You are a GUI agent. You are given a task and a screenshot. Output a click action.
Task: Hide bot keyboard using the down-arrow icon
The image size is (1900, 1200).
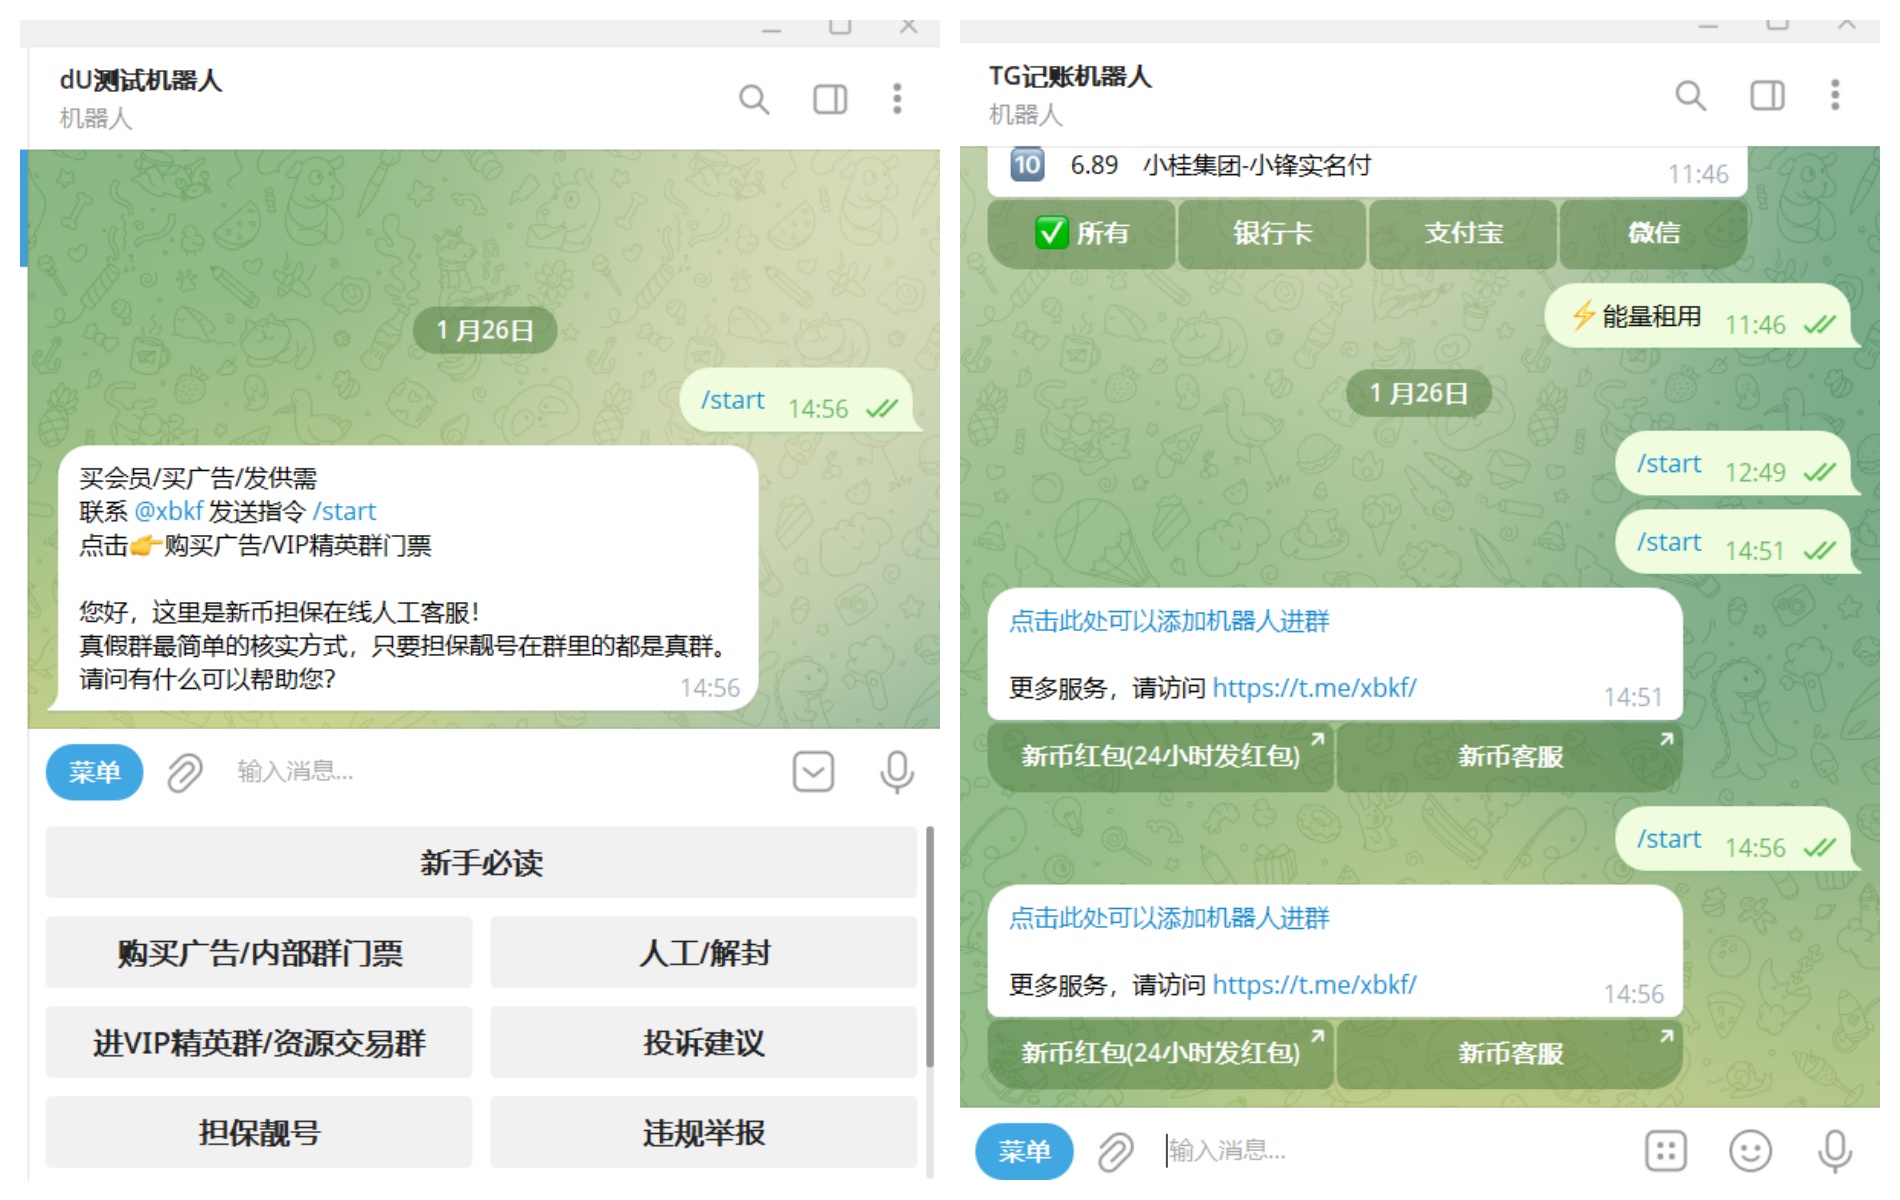(x=813, y=772)
